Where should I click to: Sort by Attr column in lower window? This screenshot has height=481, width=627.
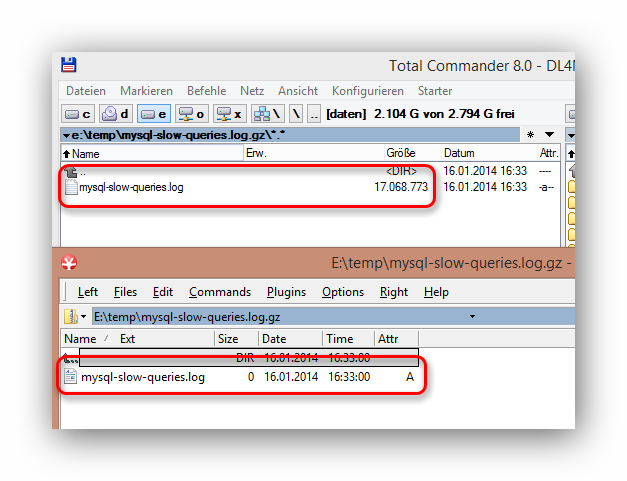pos(396,339)
